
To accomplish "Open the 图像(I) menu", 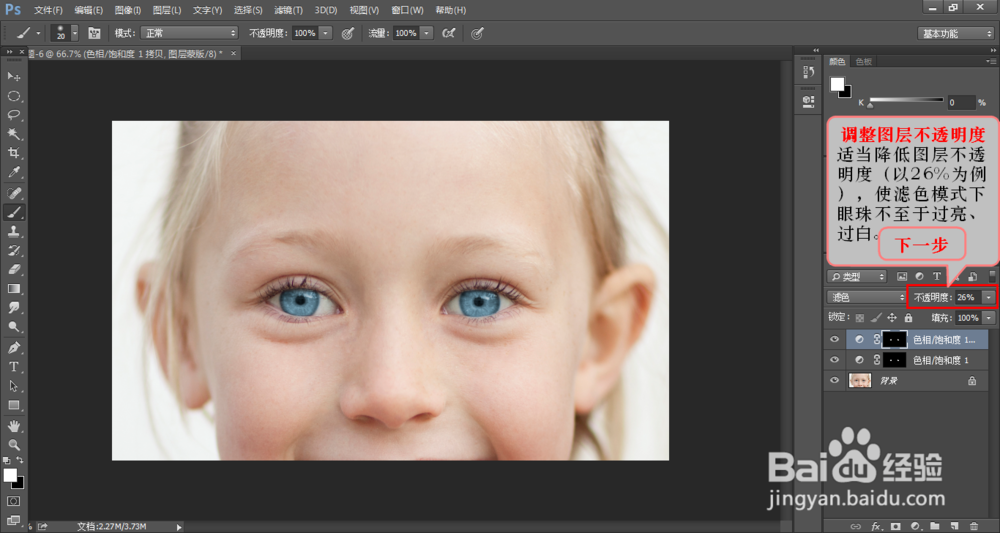I will pyautogui.click(x=128, y=10).
